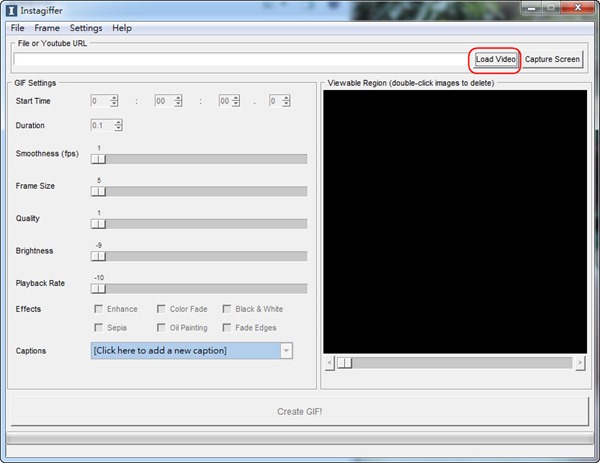
Task: Click the Create GIF! button
Action: click(x=300, y=411)
